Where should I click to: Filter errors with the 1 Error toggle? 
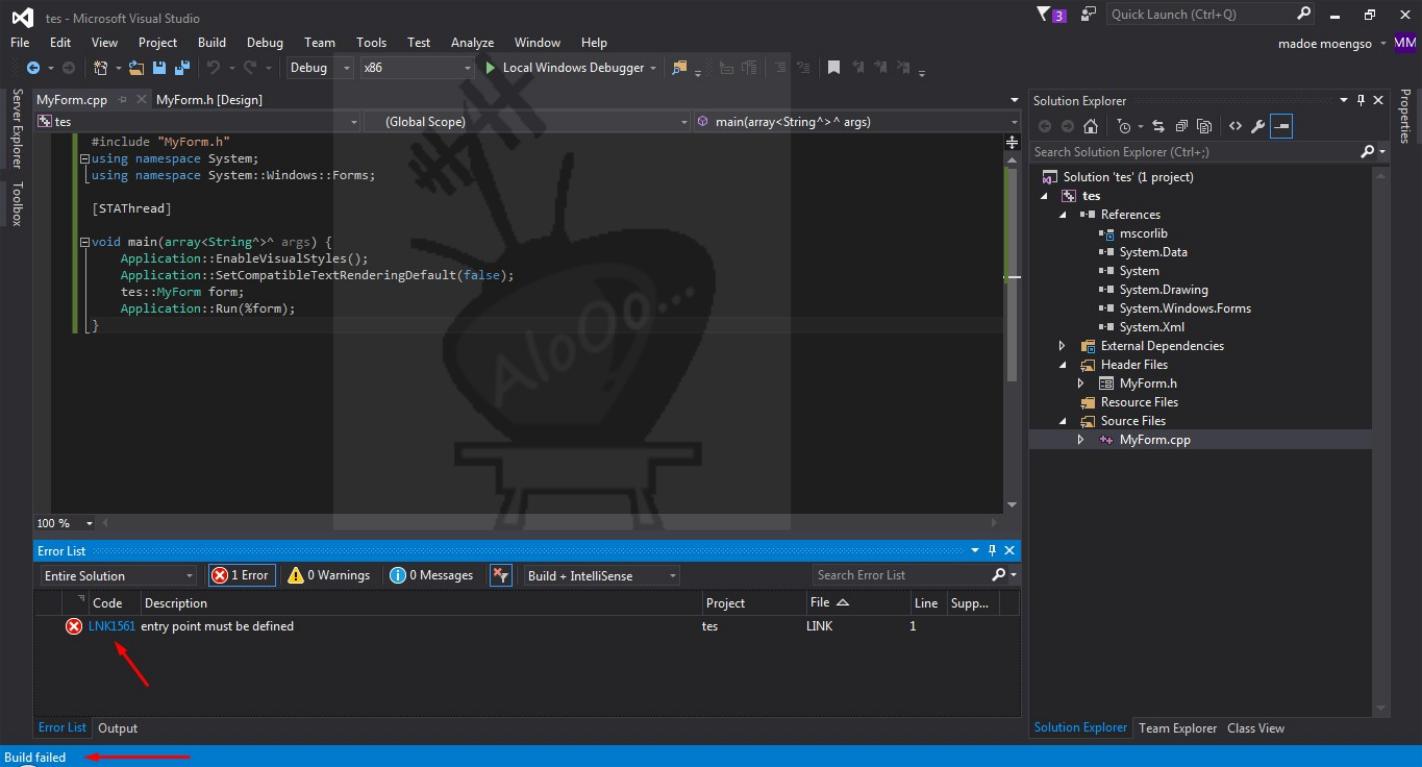coord(241,575)
